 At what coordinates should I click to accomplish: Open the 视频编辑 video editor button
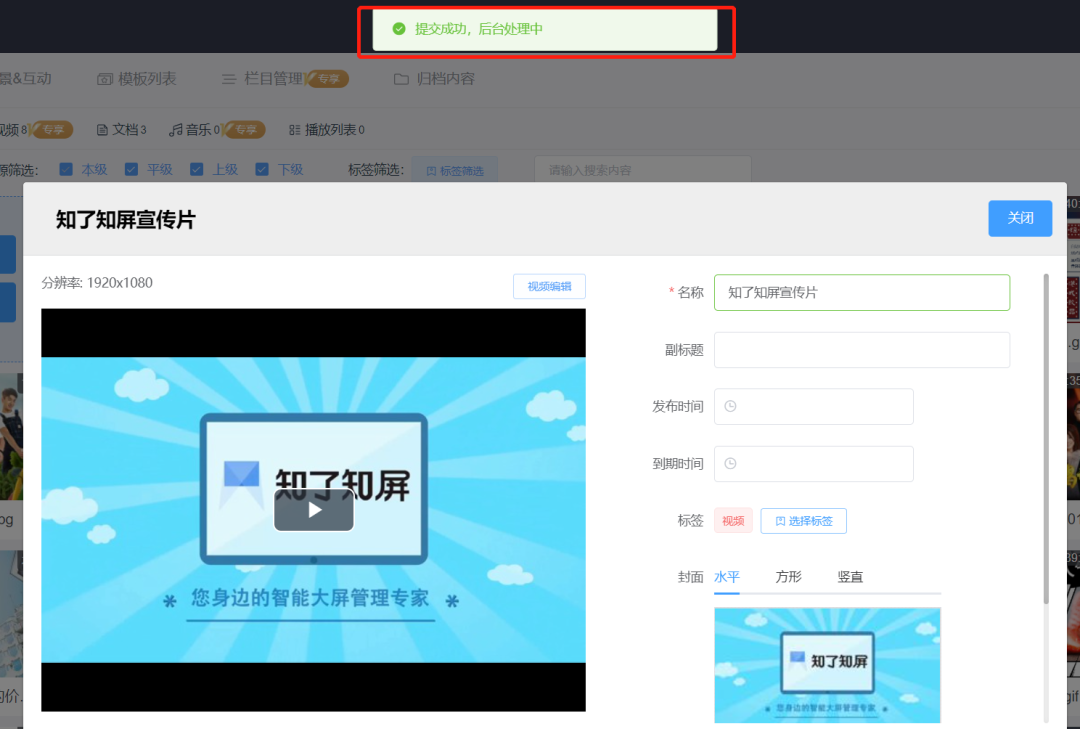549,287
